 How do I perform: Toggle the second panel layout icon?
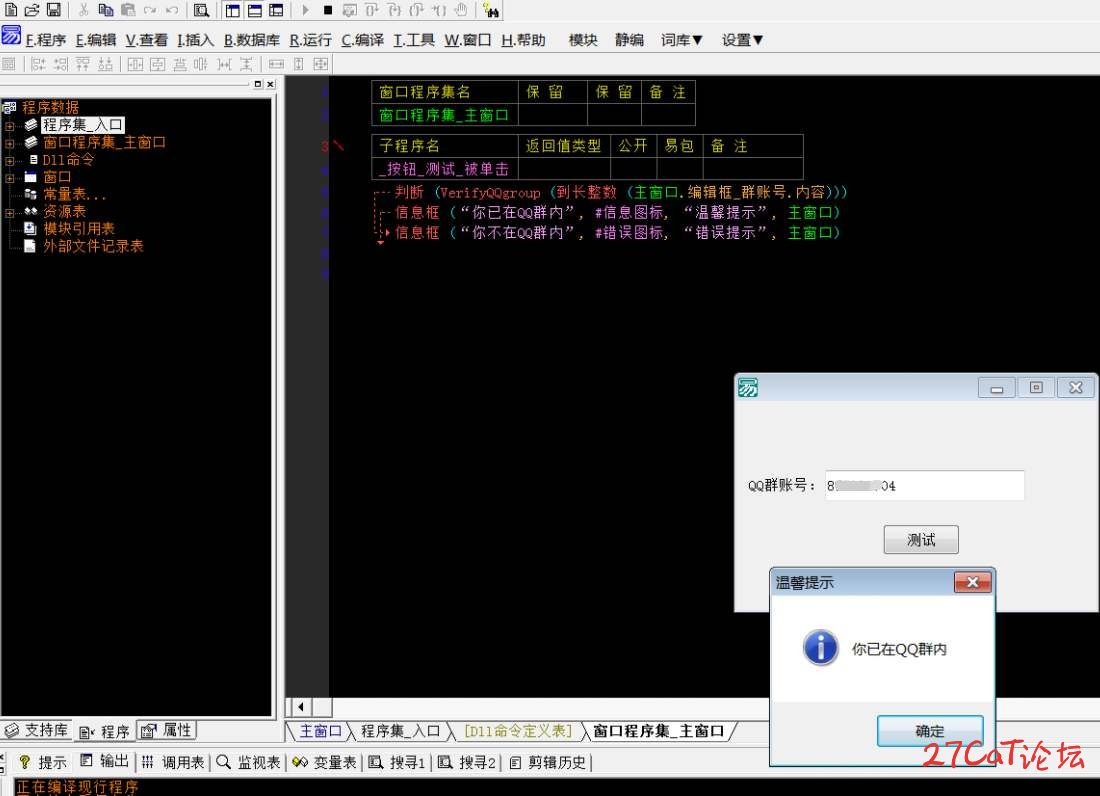255,11
